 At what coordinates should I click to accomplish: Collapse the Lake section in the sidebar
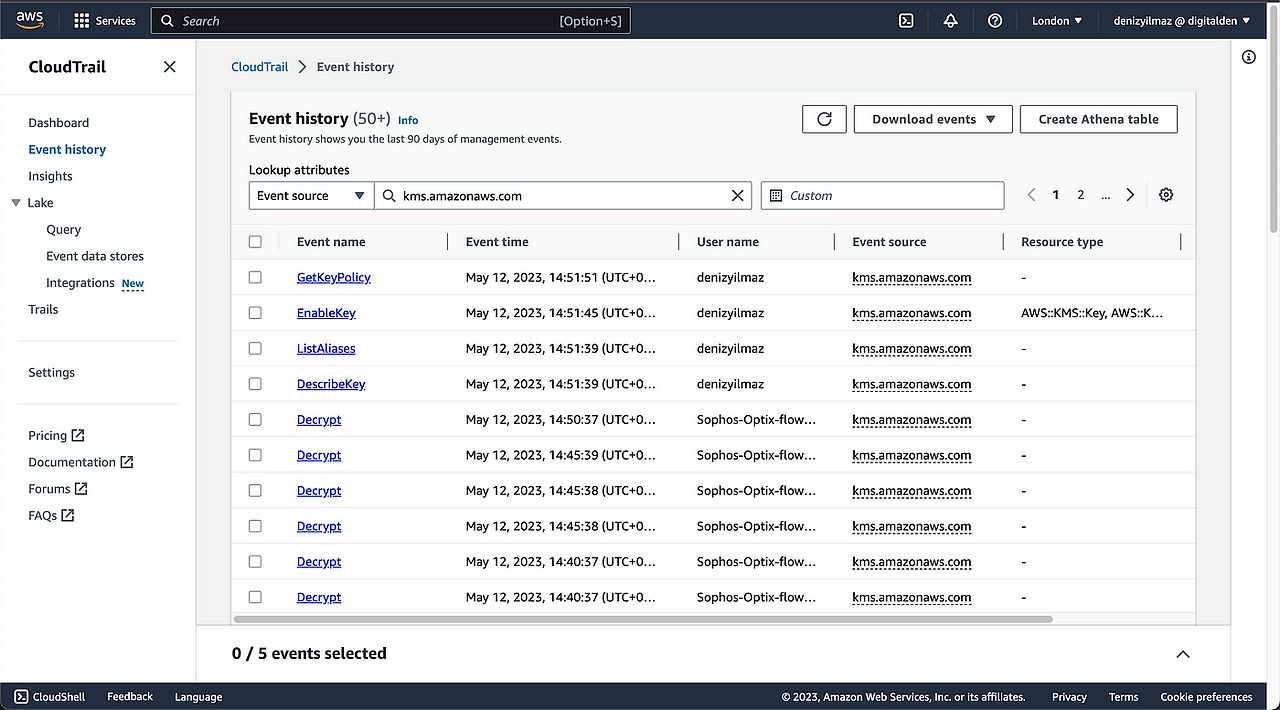16,202
